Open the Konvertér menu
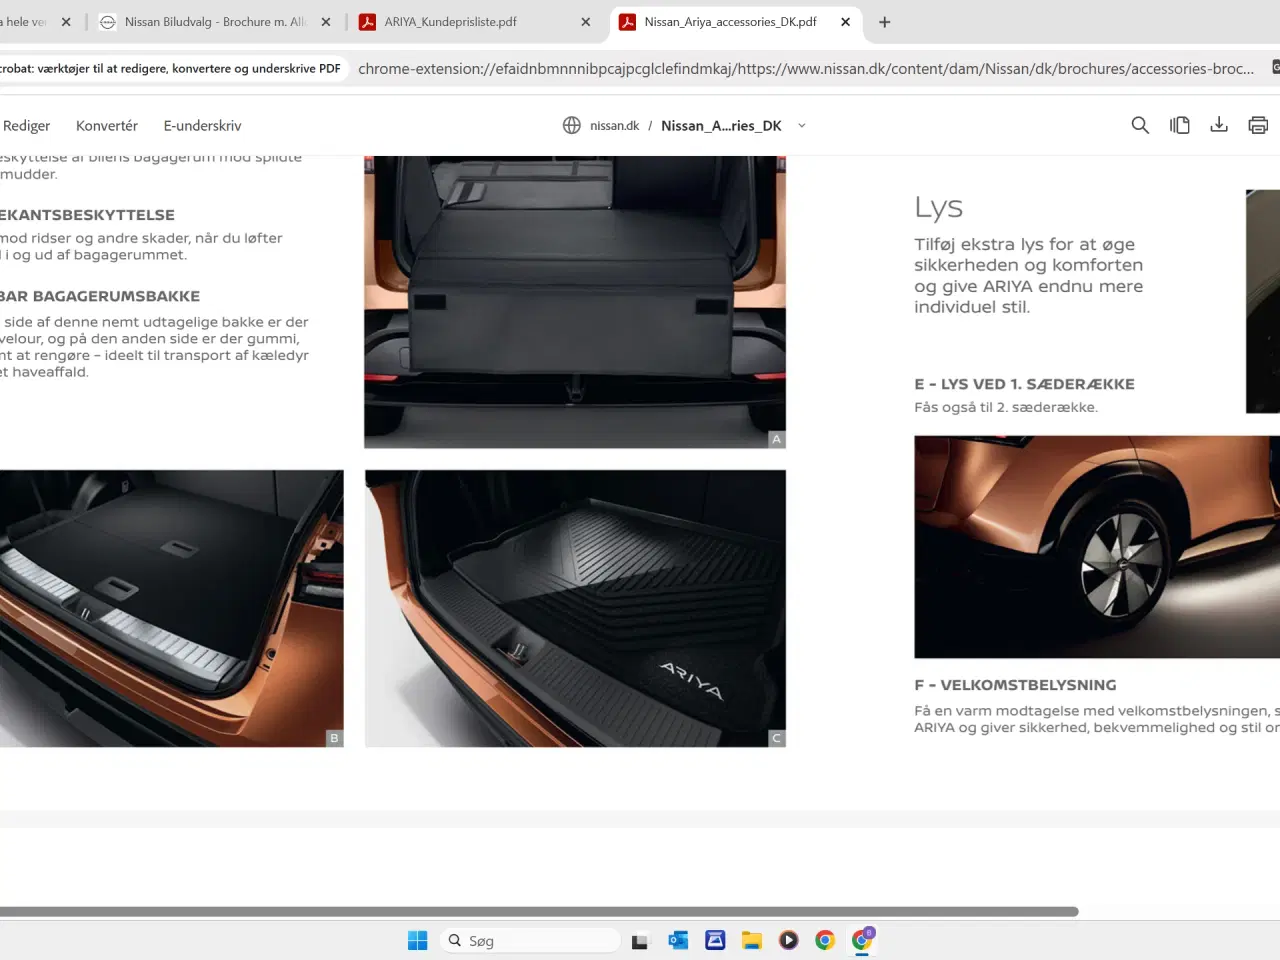 pyautogui.click(x=106, y=125)
